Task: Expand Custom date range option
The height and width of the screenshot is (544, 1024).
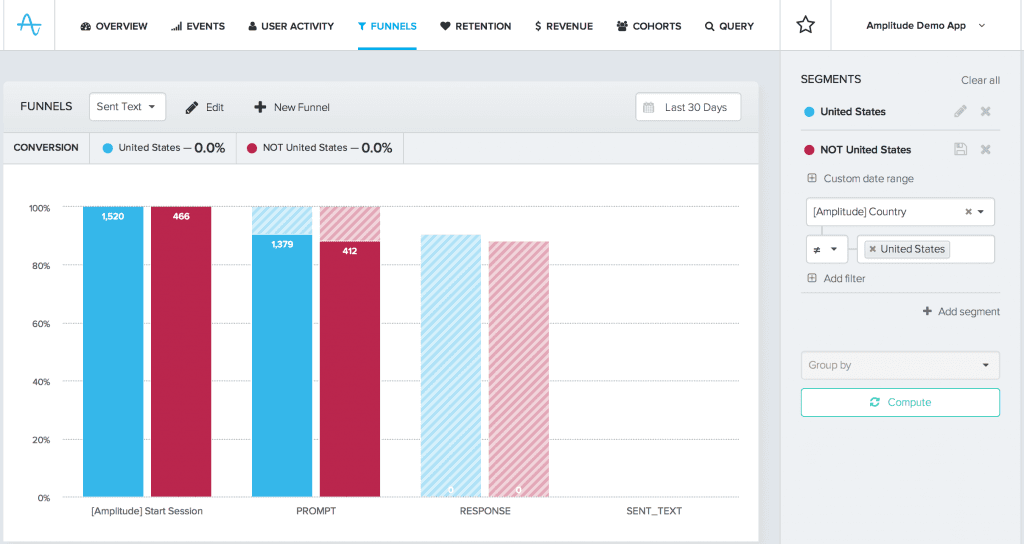Action: click(x=812, y=179)
